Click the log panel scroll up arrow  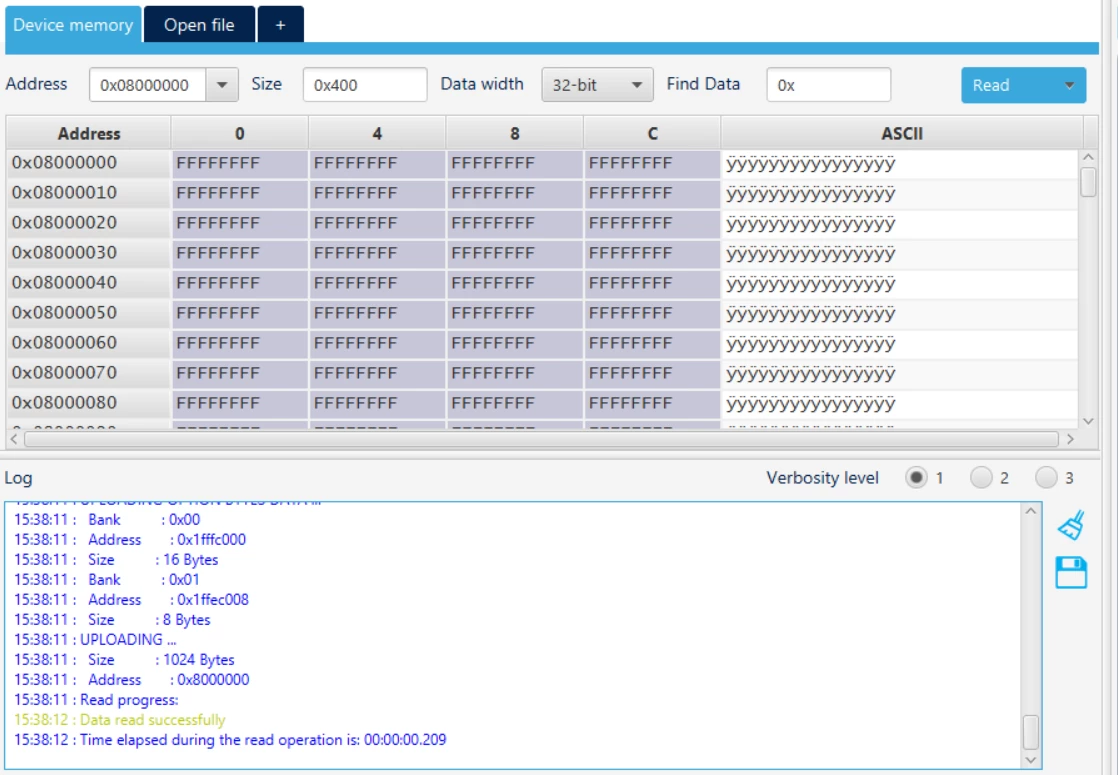coord(1030,511)
